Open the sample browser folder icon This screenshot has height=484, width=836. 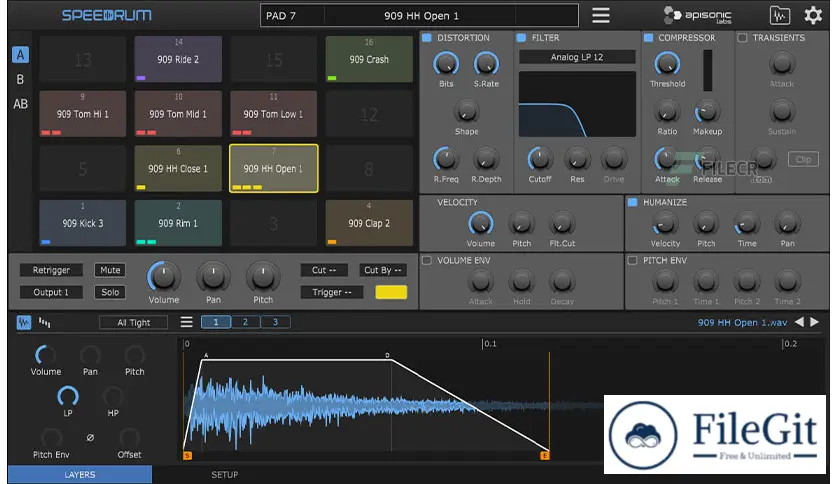(x=779, y=15)
